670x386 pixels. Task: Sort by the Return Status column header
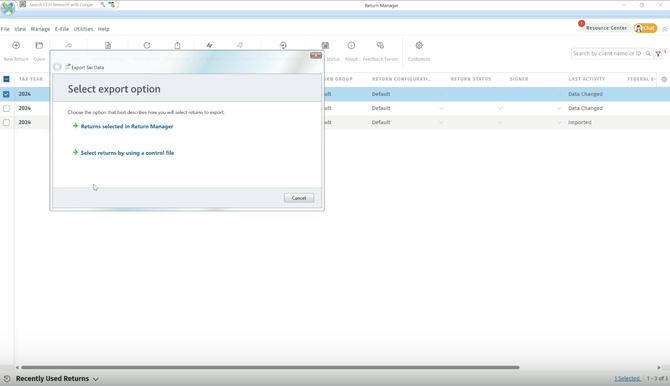(x=471, y=79)
